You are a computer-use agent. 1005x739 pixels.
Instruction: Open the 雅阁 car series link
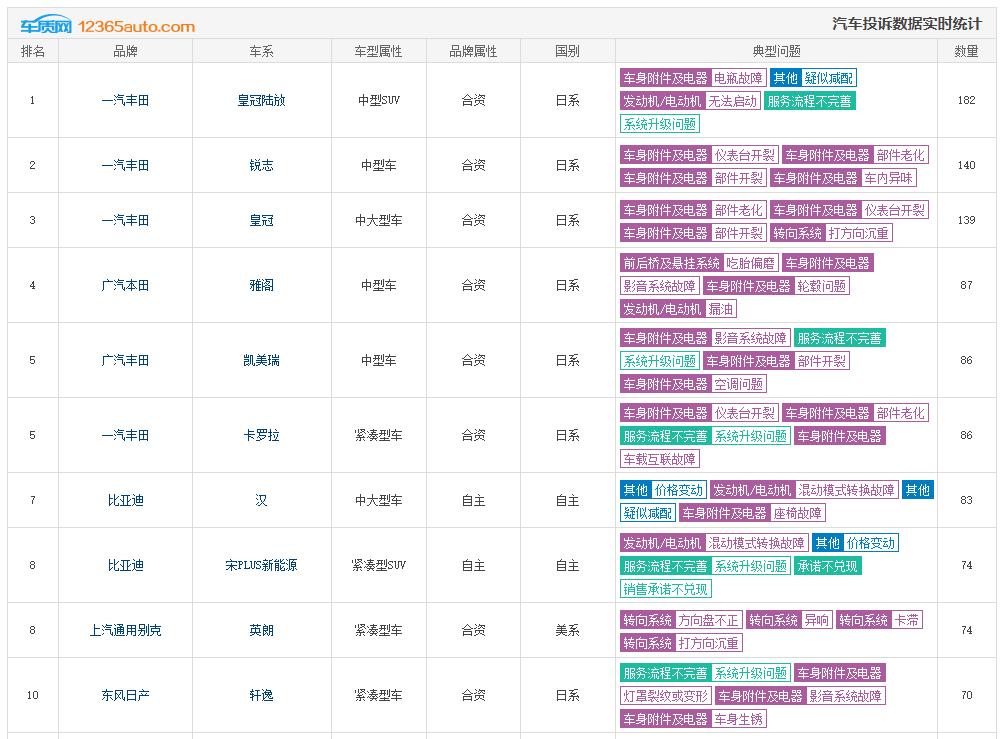[x=262, y=285]
